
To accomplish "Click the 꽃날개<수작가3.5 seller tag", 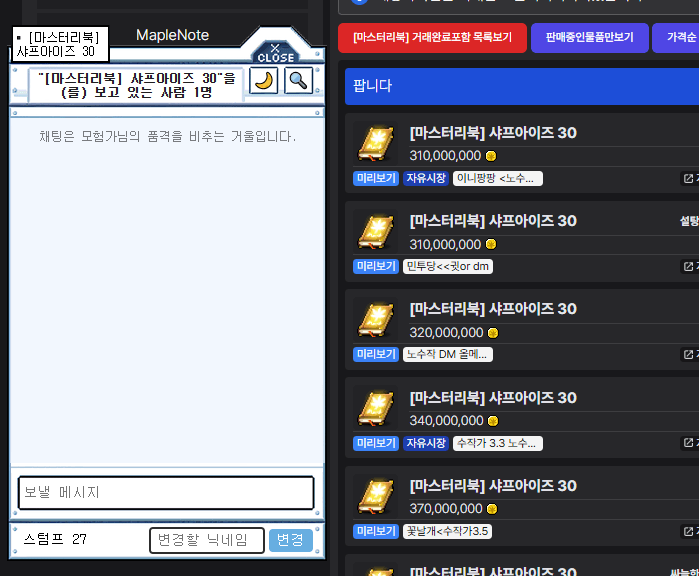I will tap(447, 531).
